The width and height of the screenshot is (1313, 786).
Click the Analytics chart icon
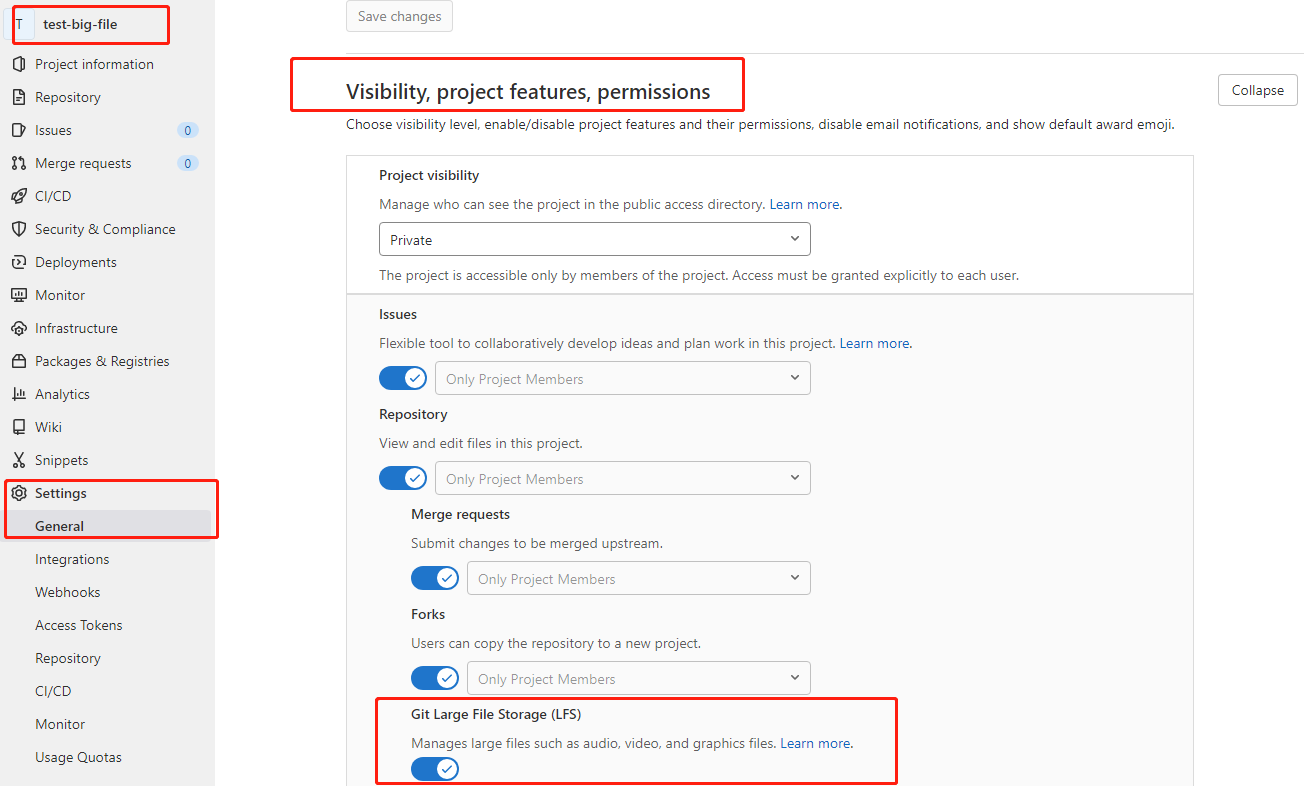point(18,394)
